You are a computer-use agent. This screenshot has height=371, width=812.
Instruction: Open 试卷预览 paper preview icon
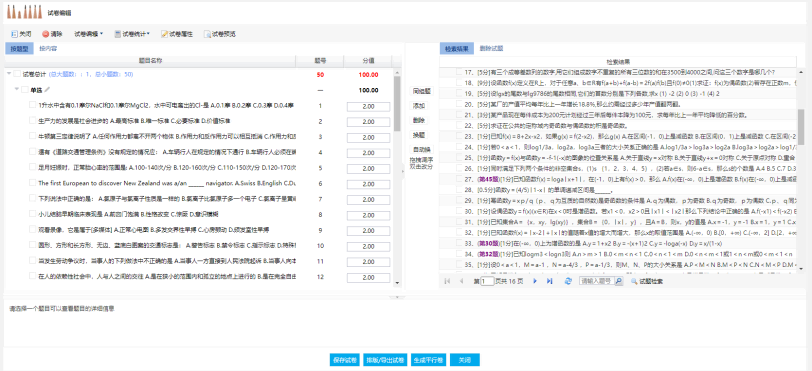click(x=207, y=34)
